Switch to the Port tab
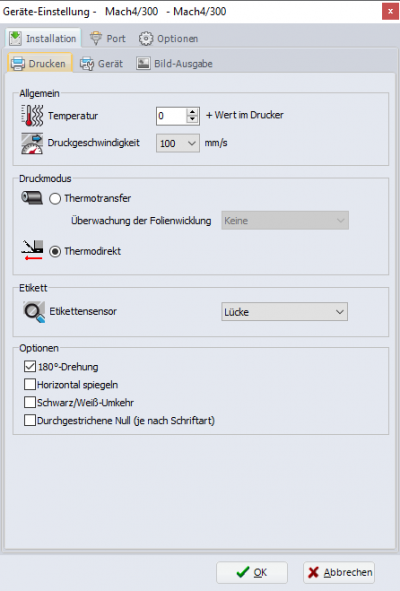This screenshot has width=400, height=591. 108,38
